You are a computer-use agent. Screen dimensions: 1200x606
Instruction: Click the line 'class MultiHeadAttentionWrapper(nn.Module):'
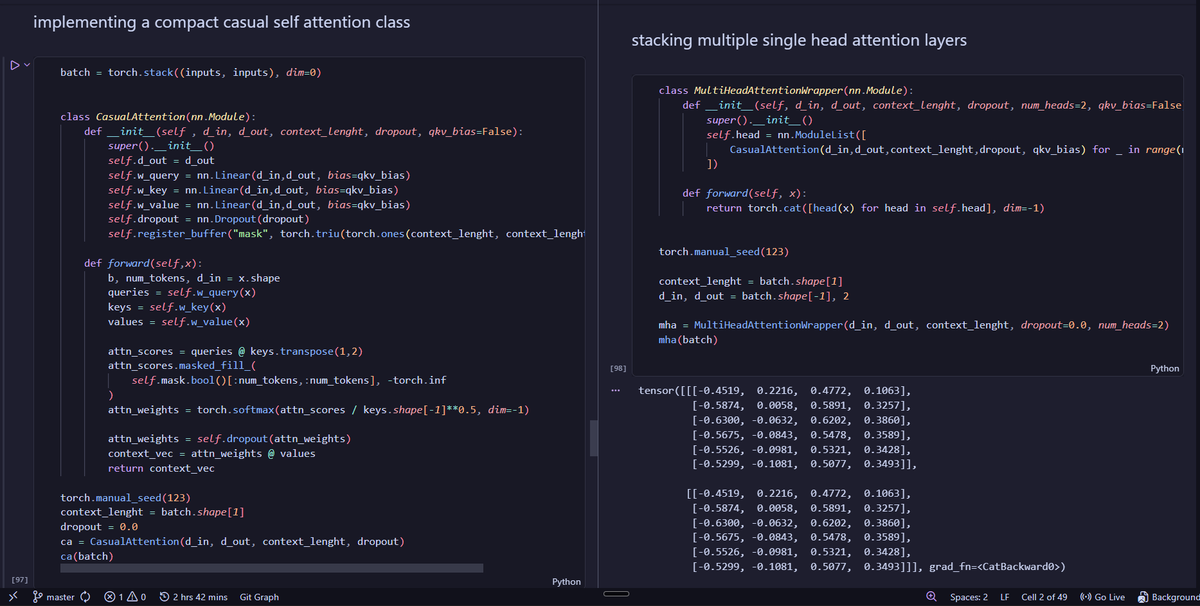(786, 90)
